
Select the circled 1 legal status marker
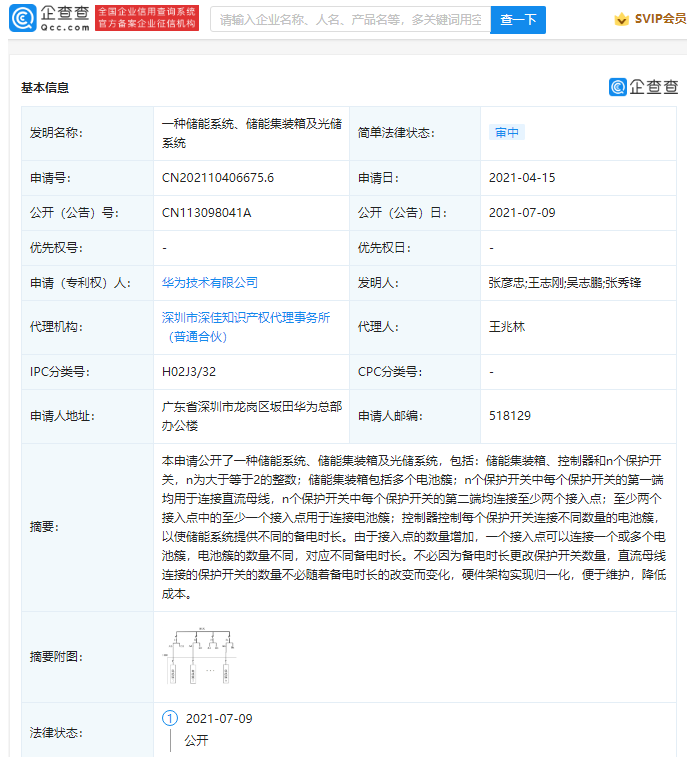169,718
